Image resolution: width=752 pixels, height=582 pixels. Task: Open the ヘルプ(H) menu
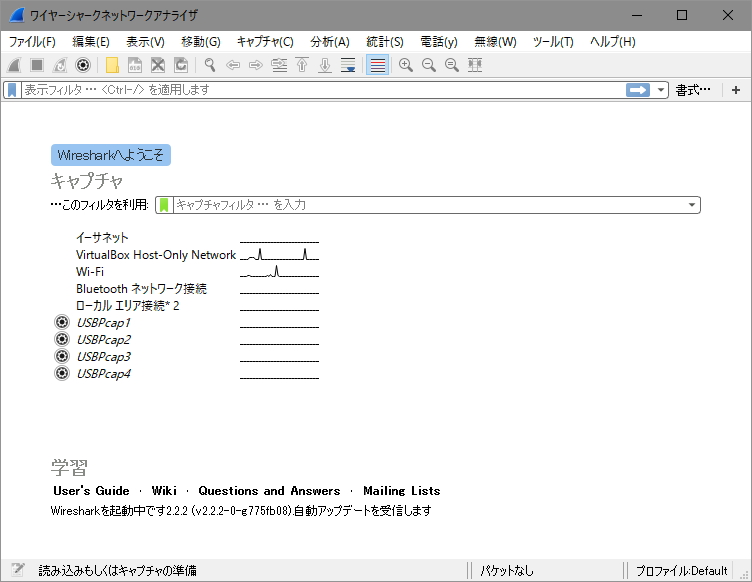612,42
